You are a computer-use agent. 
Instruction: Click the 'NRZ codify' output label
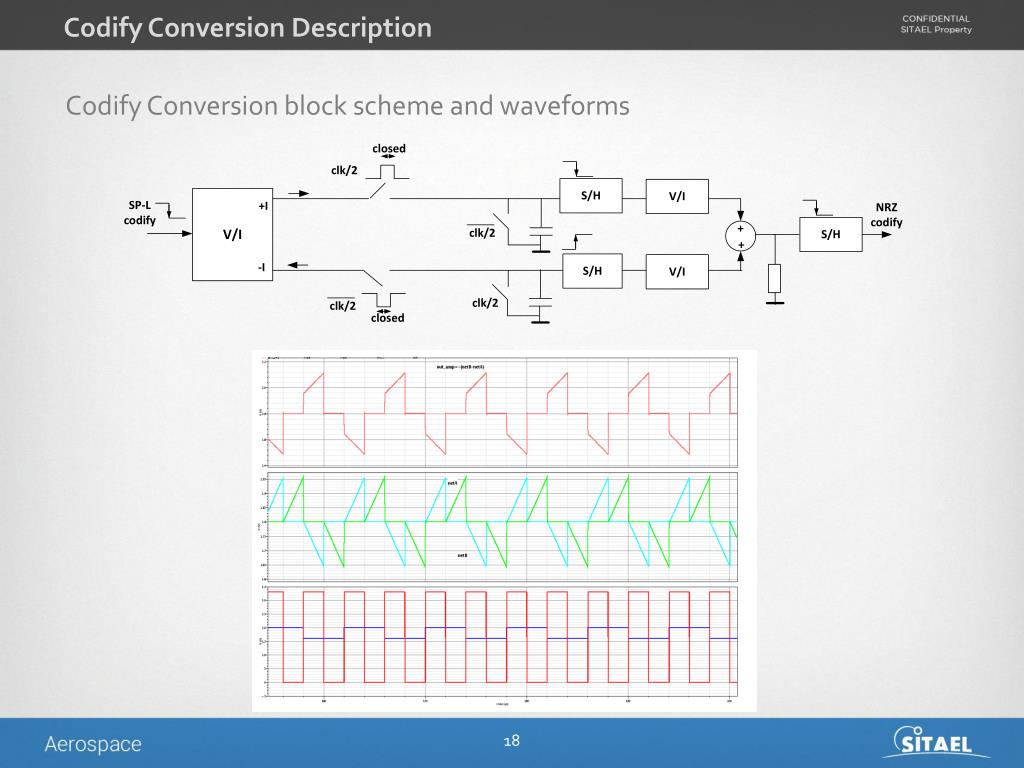pyautogui.click(x=886, y=215)
